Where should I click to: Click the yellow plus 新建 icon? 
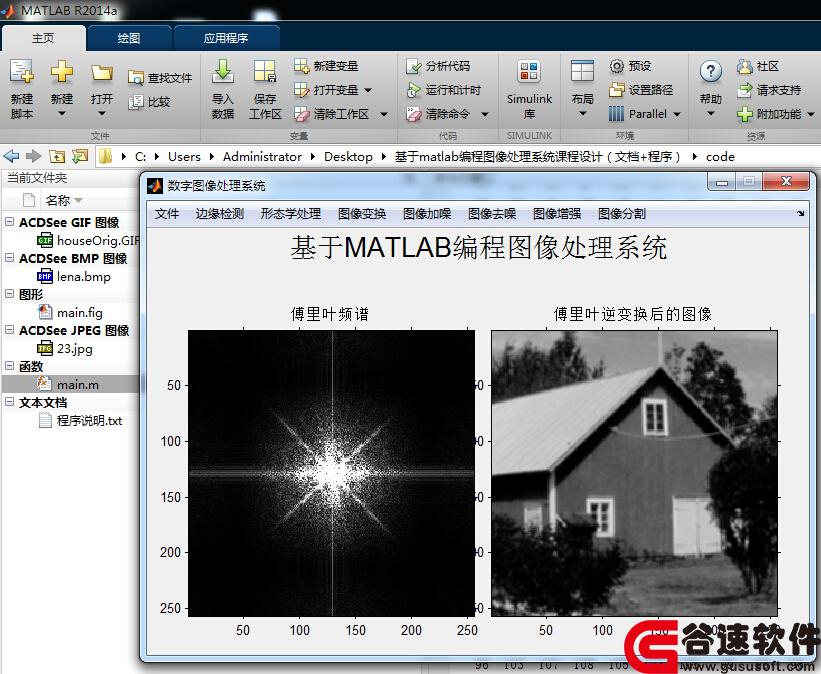[x=62, y=71]
